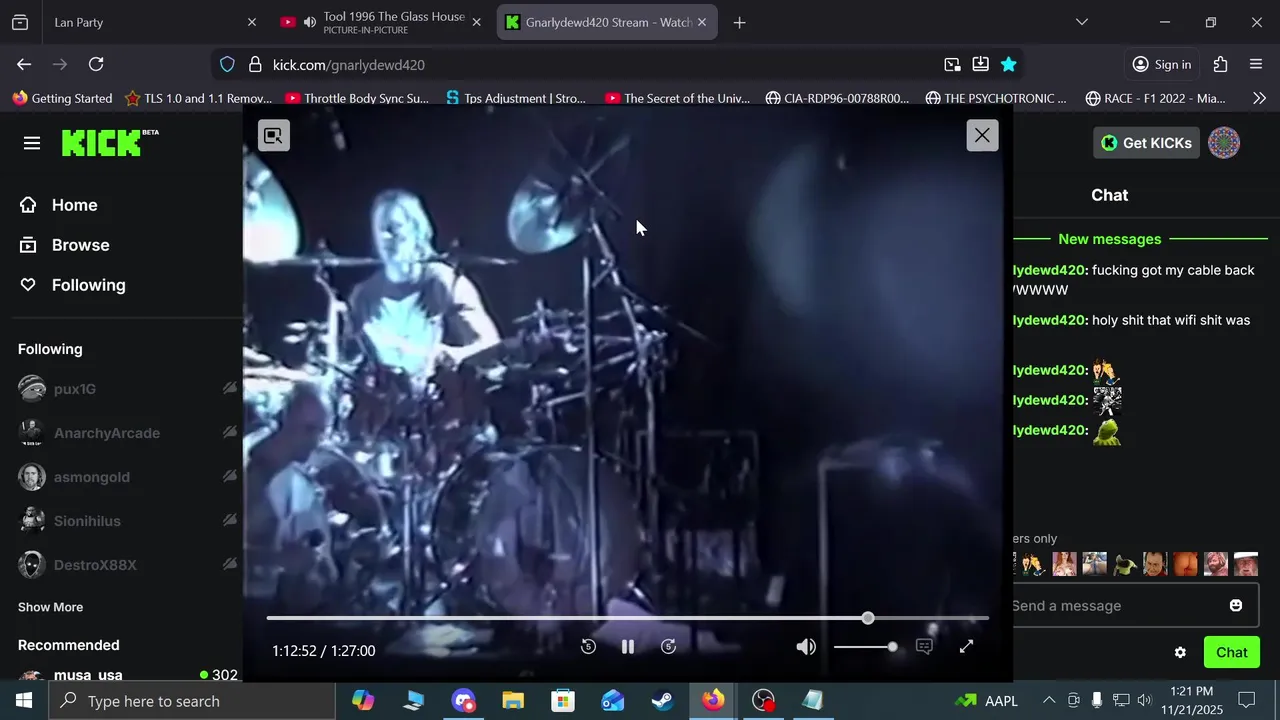Click Get KICKs button
The height and width of the screenshot is (720, 1280).
[x=1146, y=143]
